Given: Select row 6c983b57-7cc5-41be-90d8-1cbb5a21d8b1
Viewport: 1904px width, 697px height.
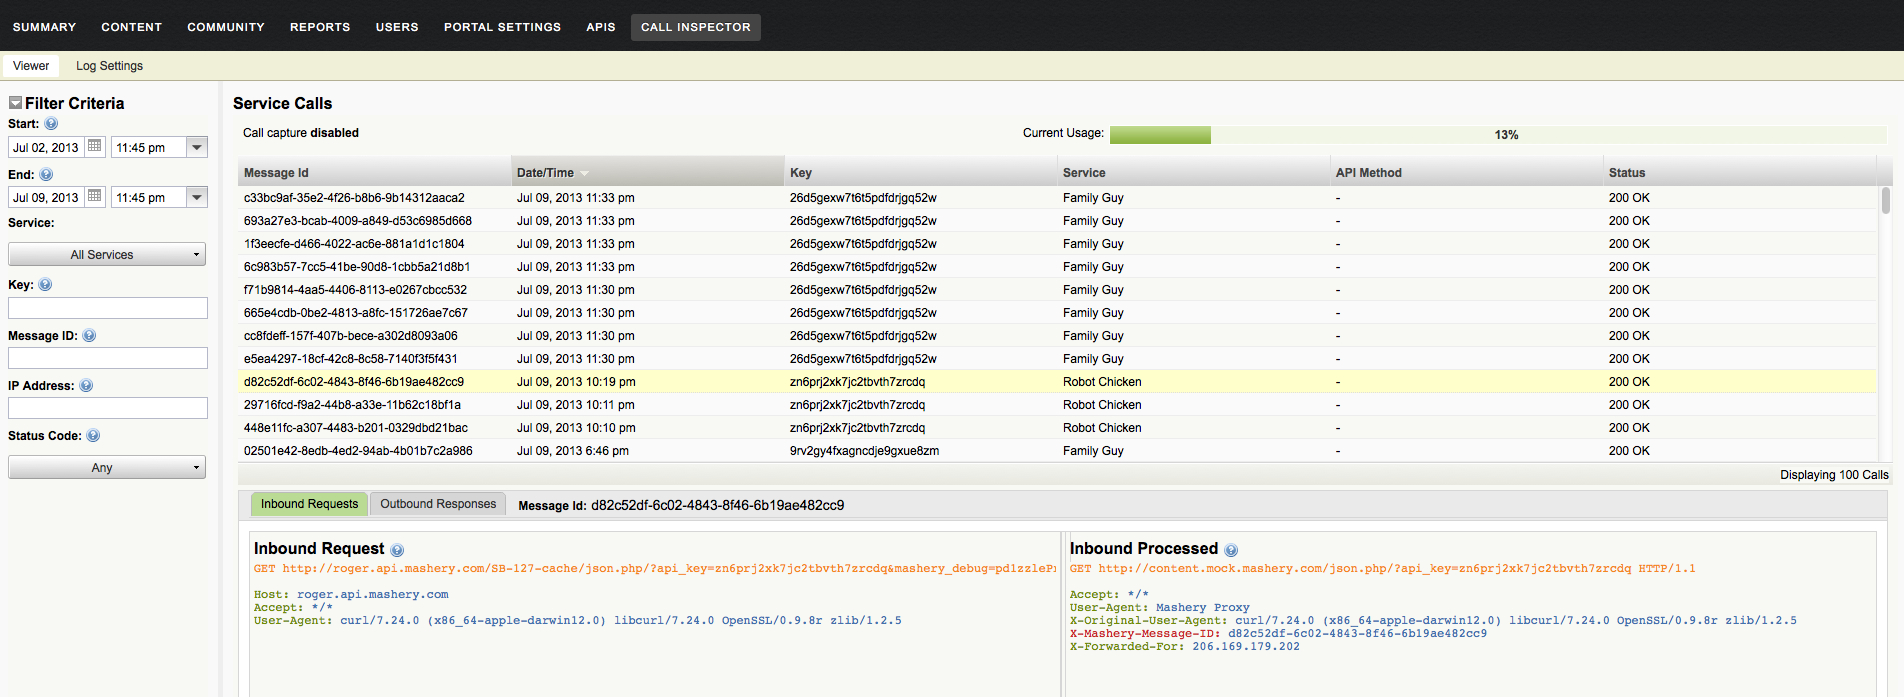Looking at the screenshot, I should 1057,267.
